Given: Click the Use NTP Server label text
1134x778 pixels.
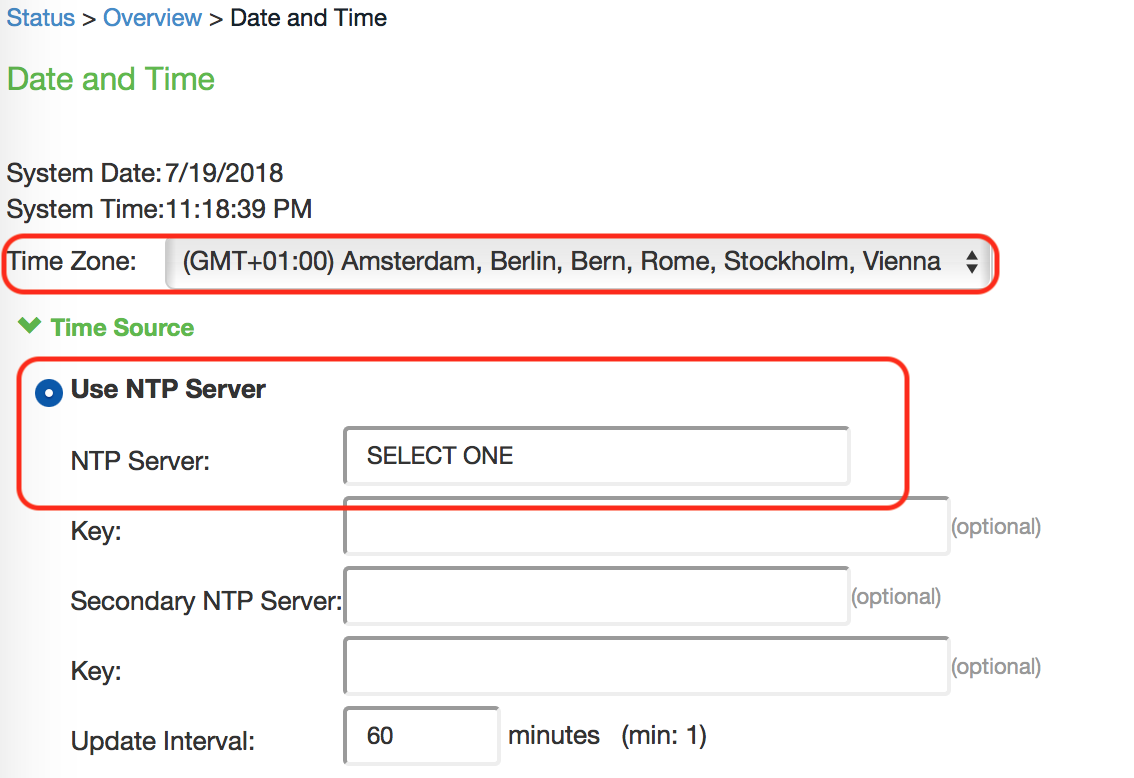Looking at the screenshot, I should coord(168,390).
